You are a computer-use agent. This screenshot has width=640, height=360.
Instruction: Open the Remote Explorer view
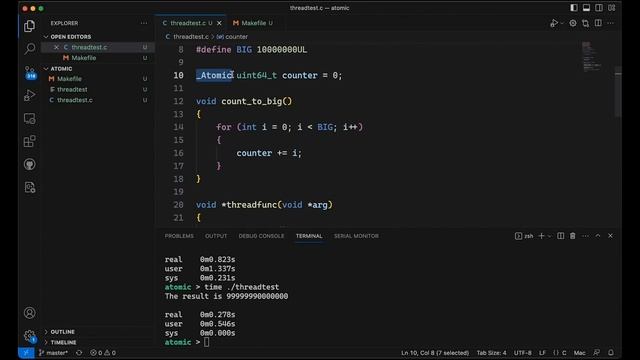[29, 118]
